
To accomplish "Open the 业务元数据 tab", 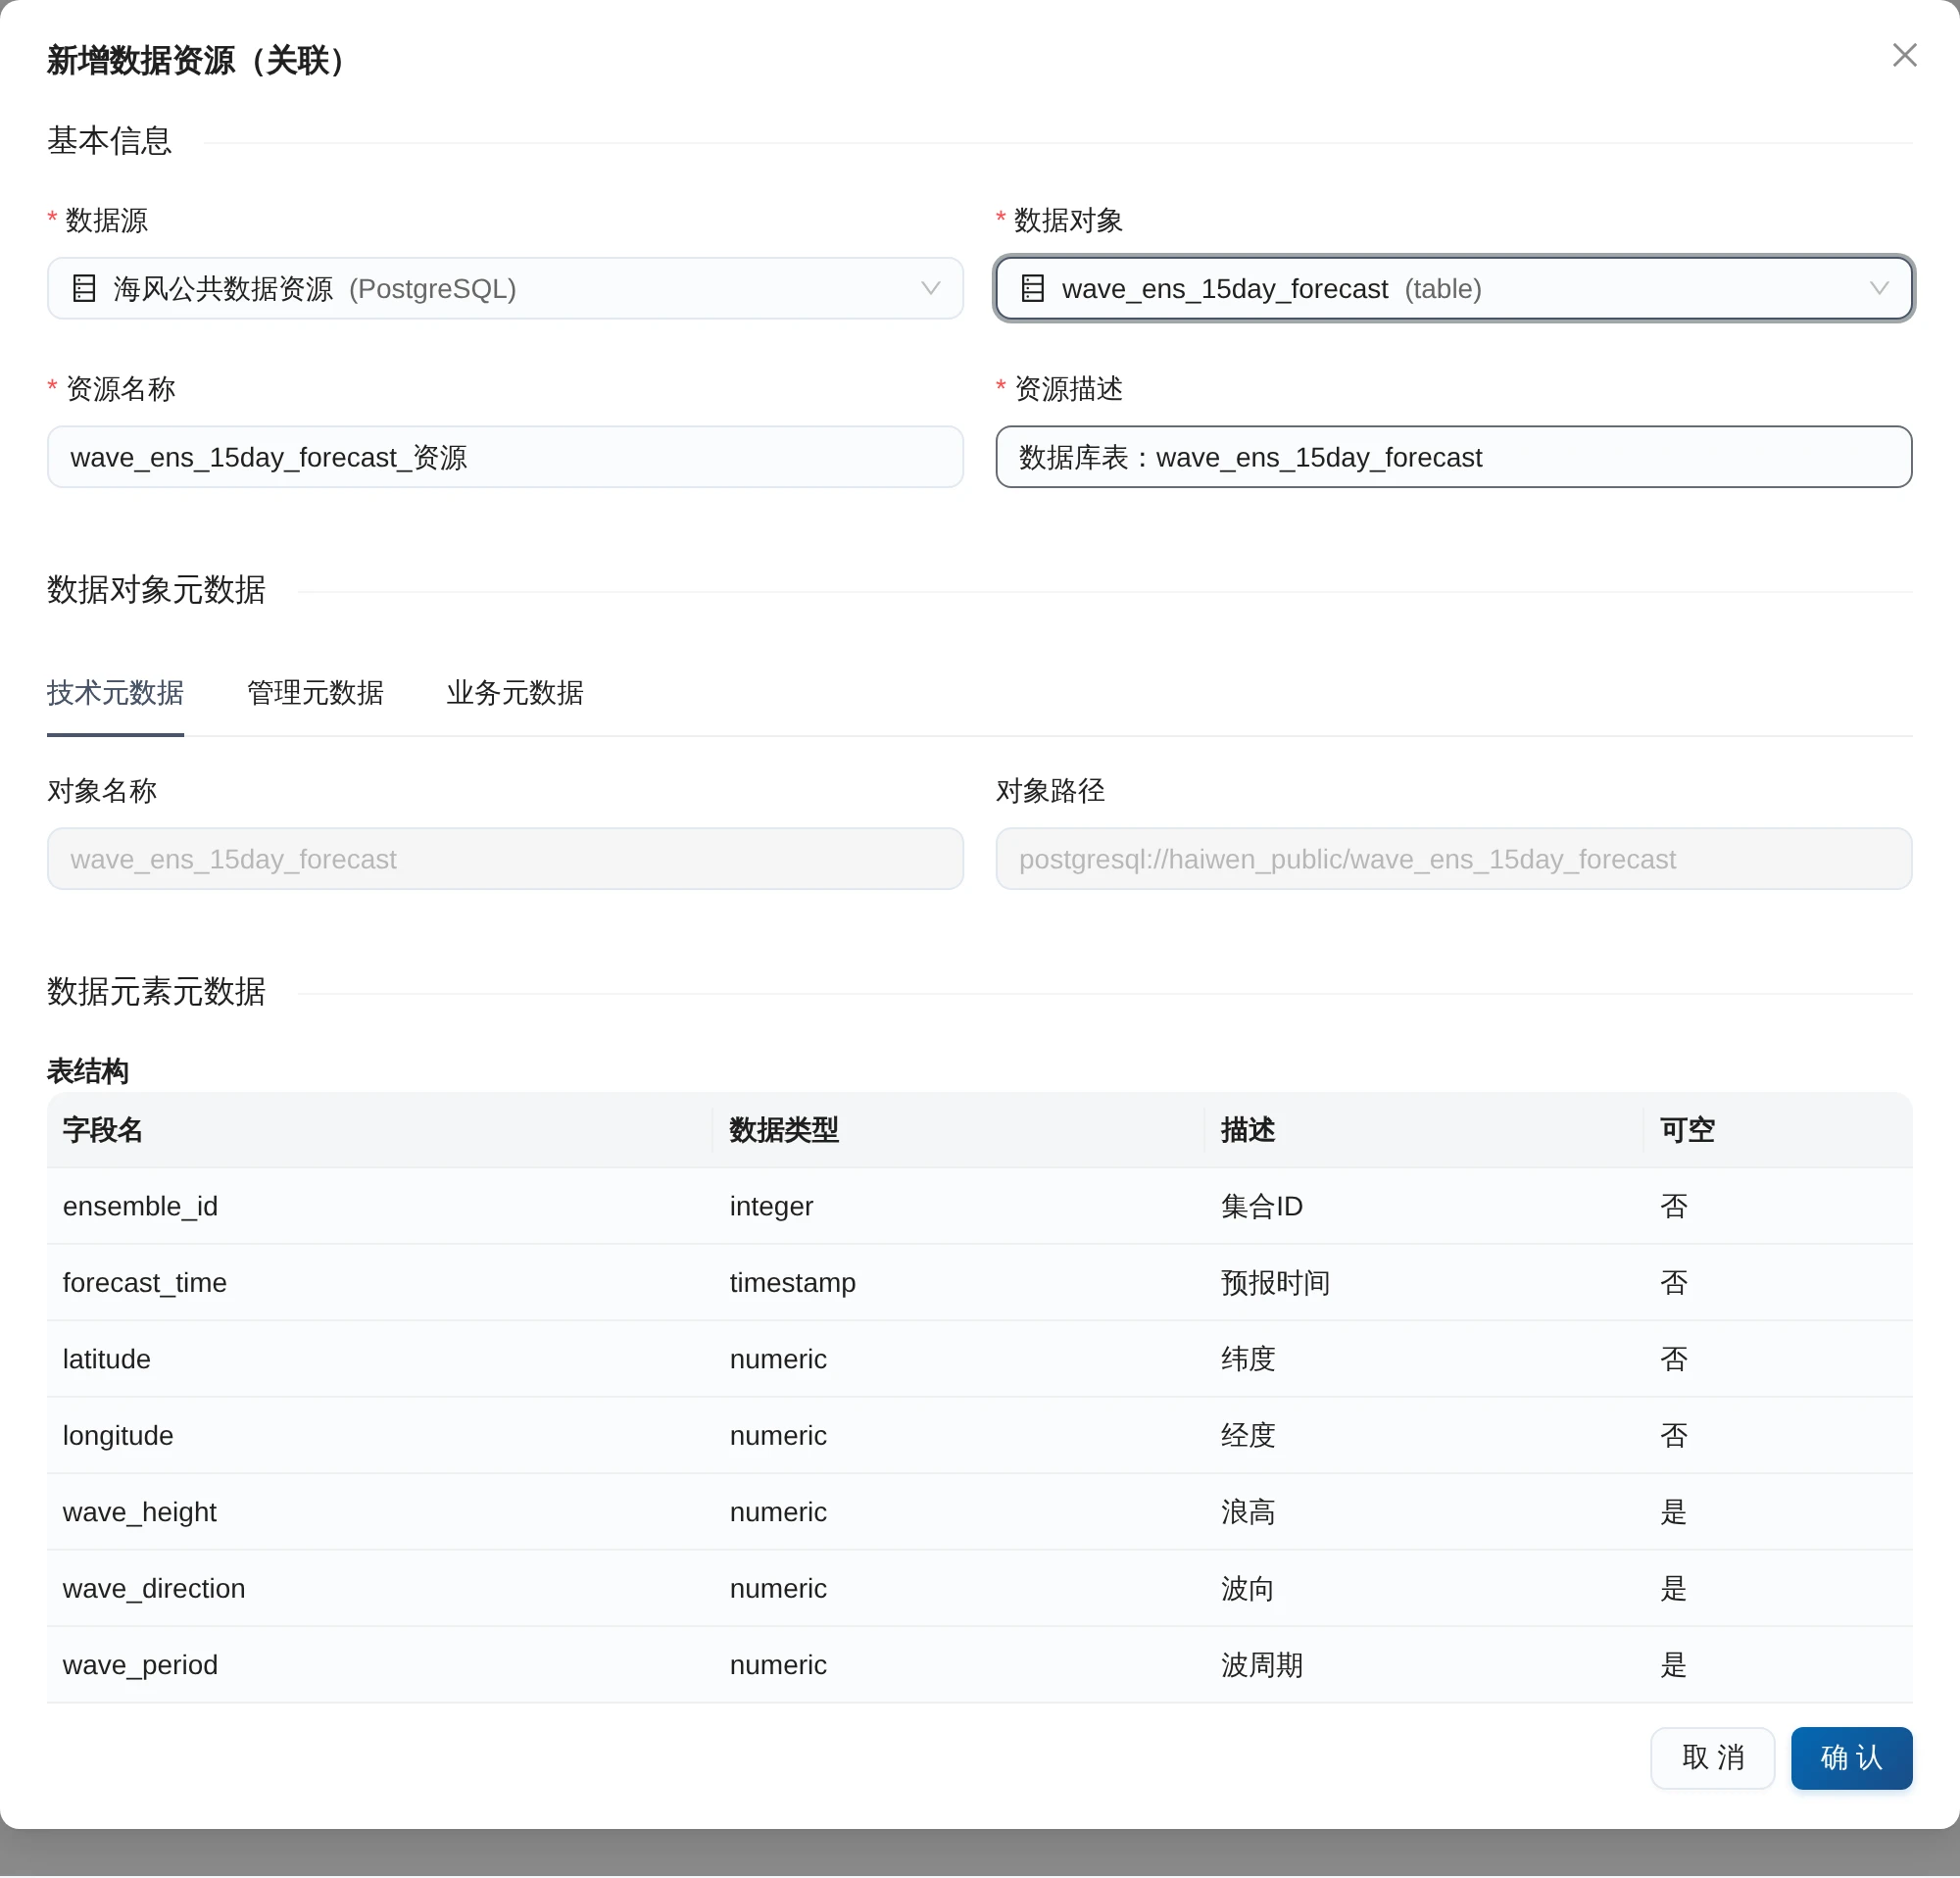I will click(515, 692).
